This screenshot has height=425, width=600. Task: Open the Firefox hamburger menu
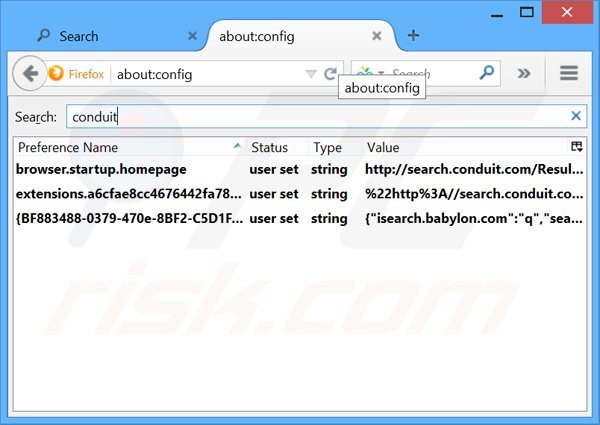569,73
